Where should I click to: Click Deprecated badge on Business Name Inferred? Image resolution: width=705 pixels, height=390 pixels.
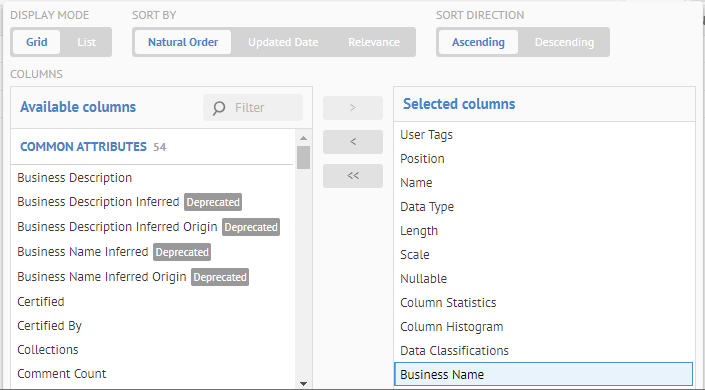[x=182, y=252]
